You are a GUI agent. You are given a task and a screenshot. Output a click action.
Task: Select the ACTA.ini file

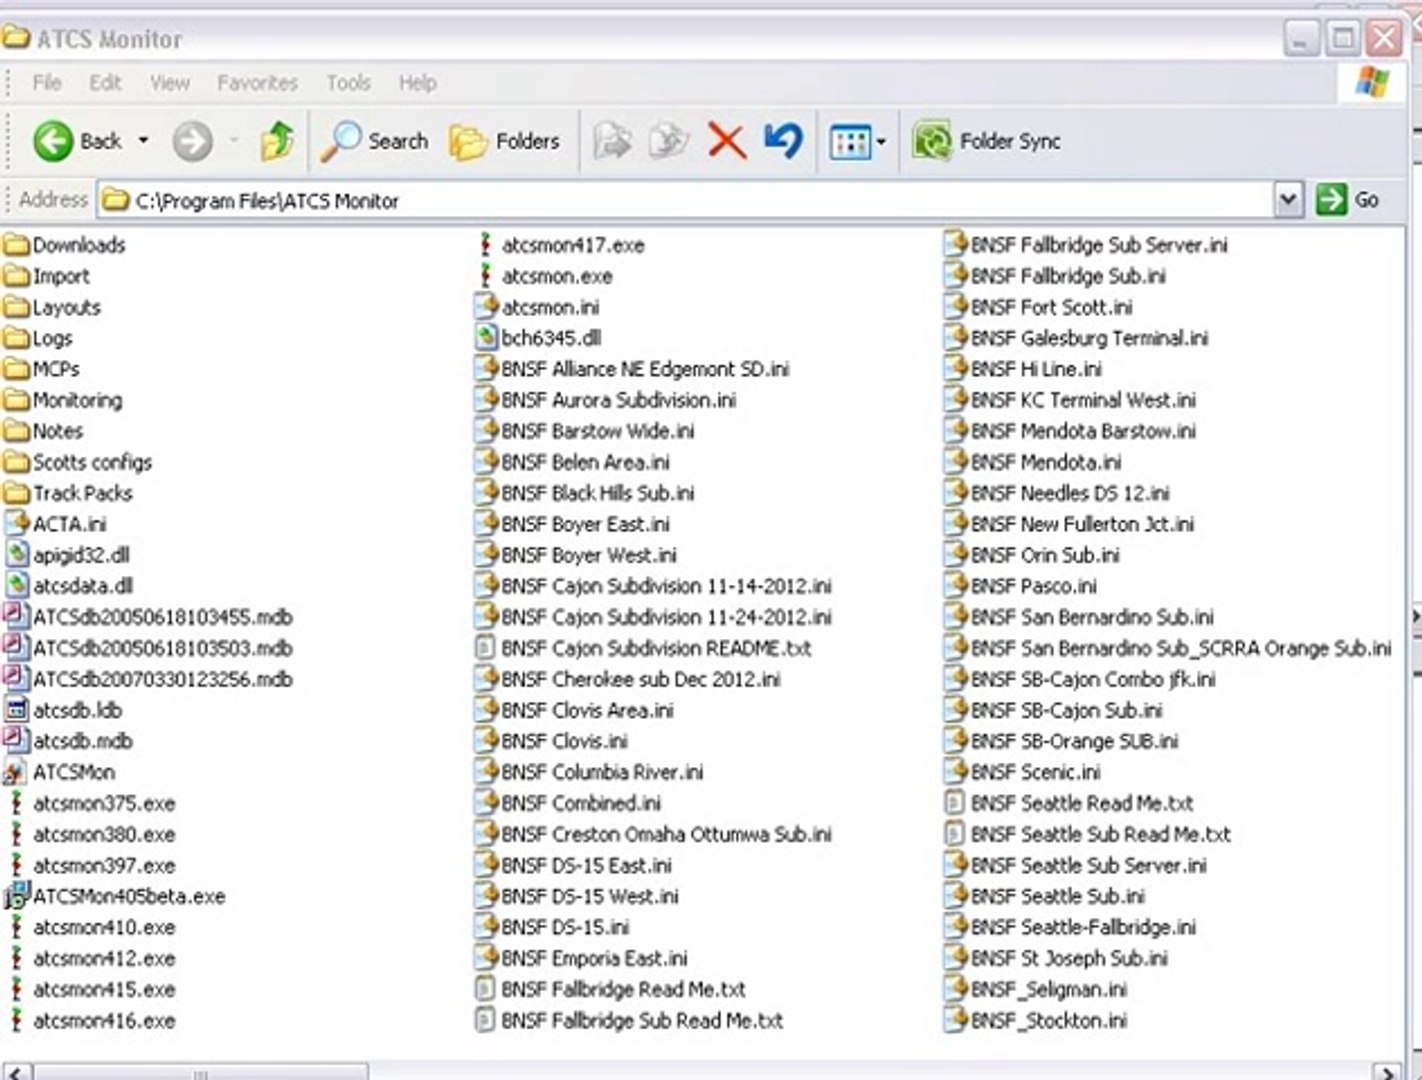point(56,524)
